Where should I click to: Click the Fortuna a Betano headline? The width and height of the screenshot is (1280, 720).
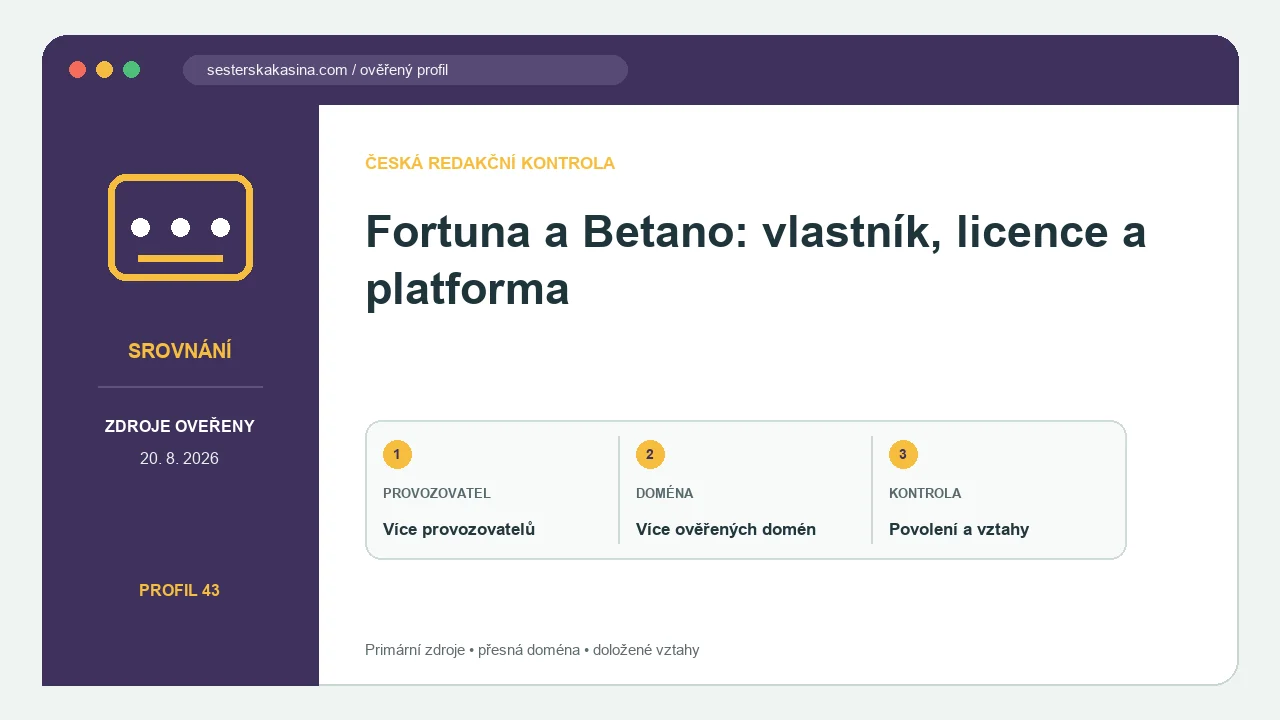tap(756, 260)
